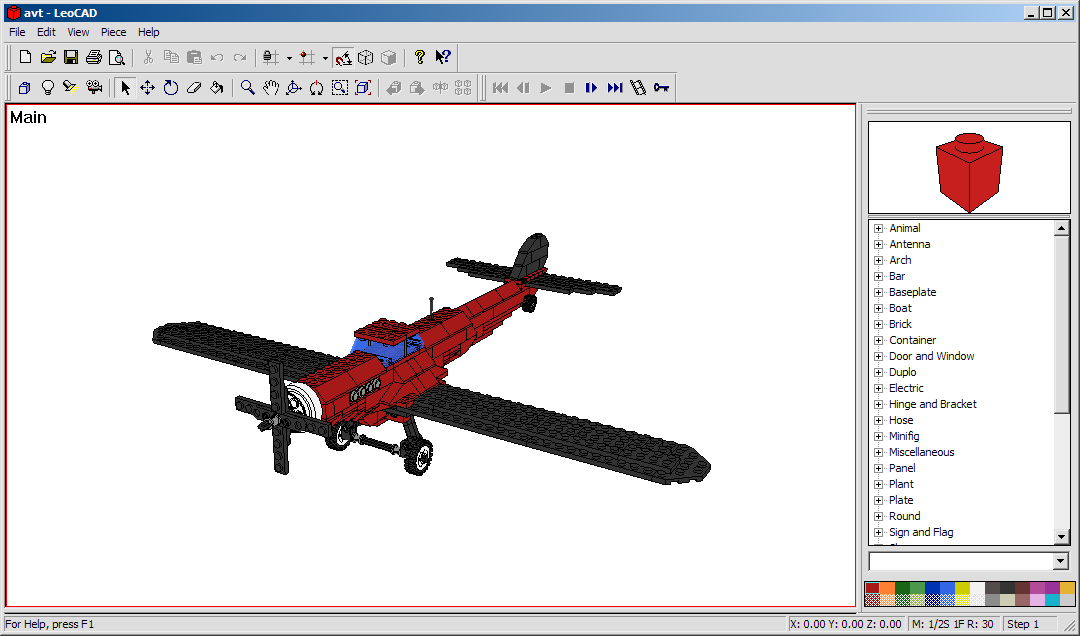
Task: Choose the camera tool in toolbar
Action: [94, 88]
